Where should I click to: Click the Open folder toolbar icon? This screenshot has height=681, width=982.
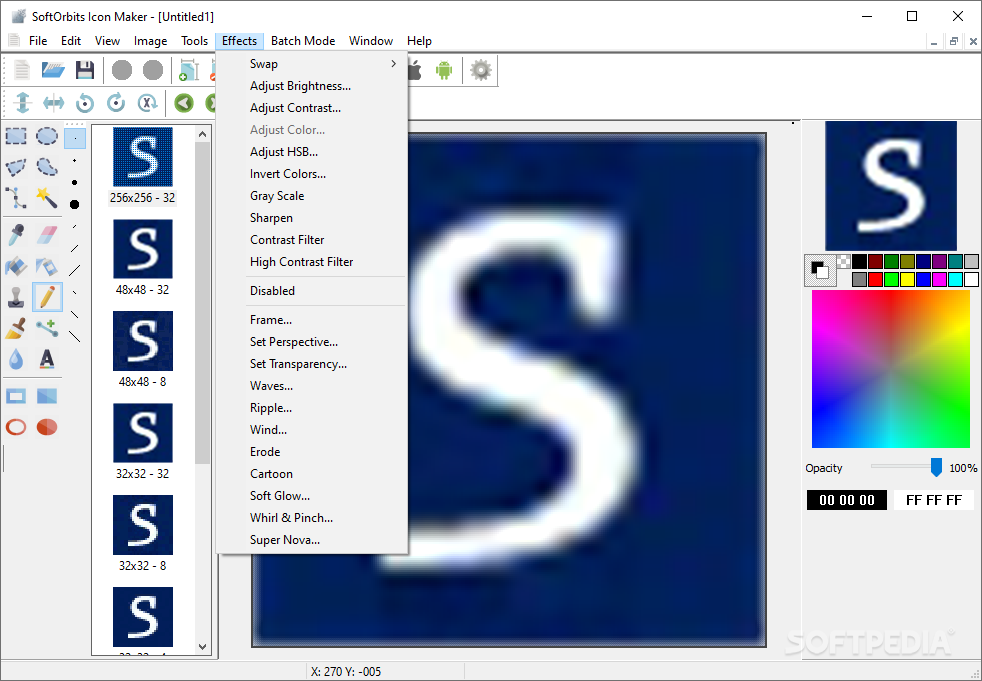coord(53,70)
